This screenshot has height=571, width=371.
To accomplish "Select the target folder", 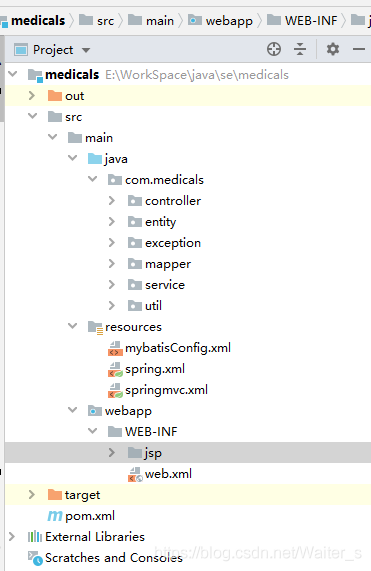I will click(82, 495).
